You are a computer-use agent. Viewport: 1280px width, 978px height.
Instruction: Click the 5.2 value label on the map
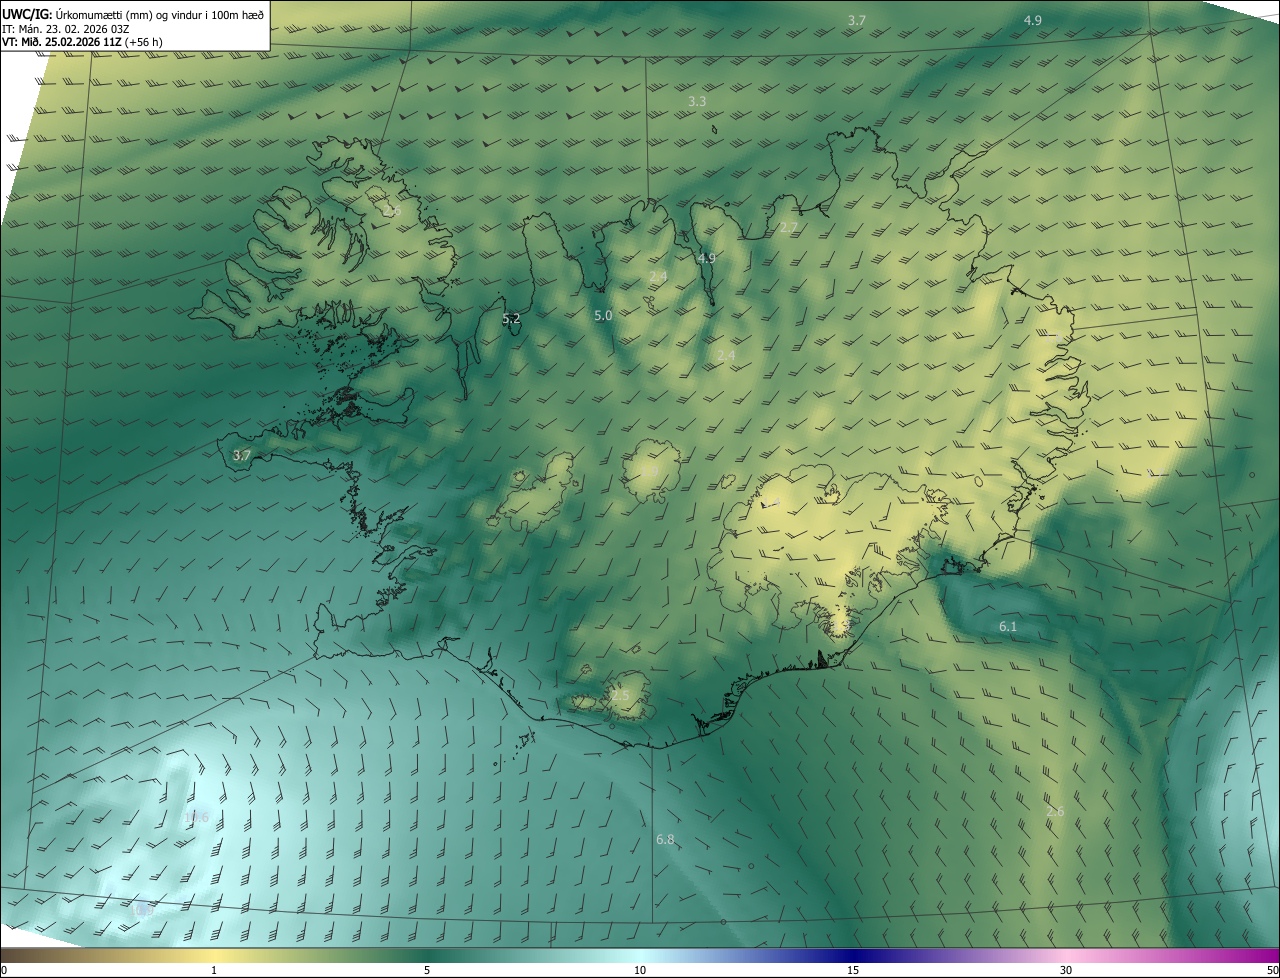[511, 320]
